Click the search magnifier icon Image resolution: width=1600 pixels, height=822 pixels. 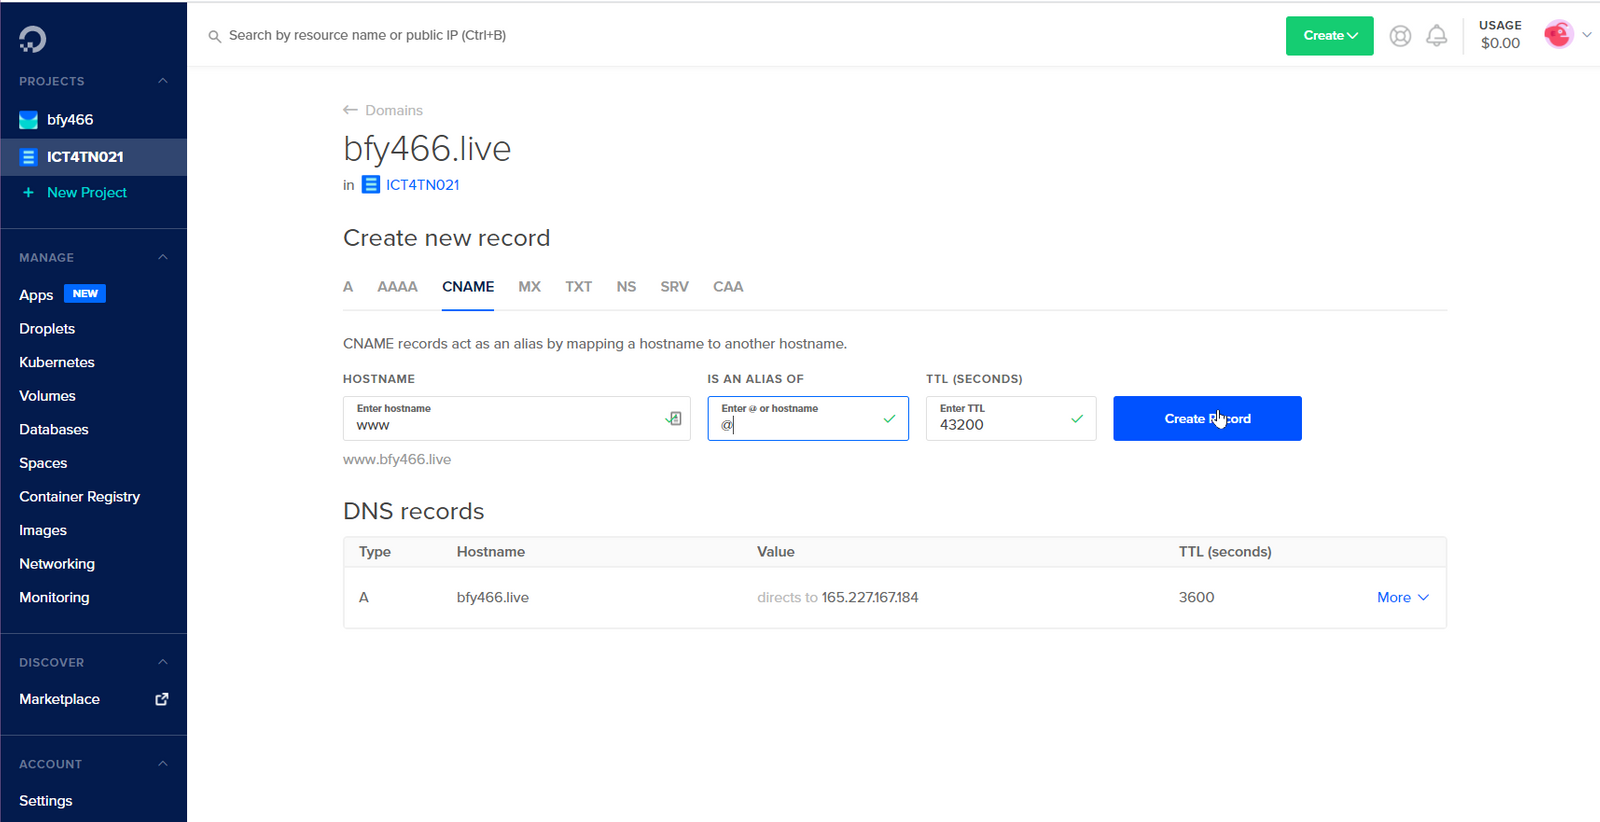tap(214, 36)
